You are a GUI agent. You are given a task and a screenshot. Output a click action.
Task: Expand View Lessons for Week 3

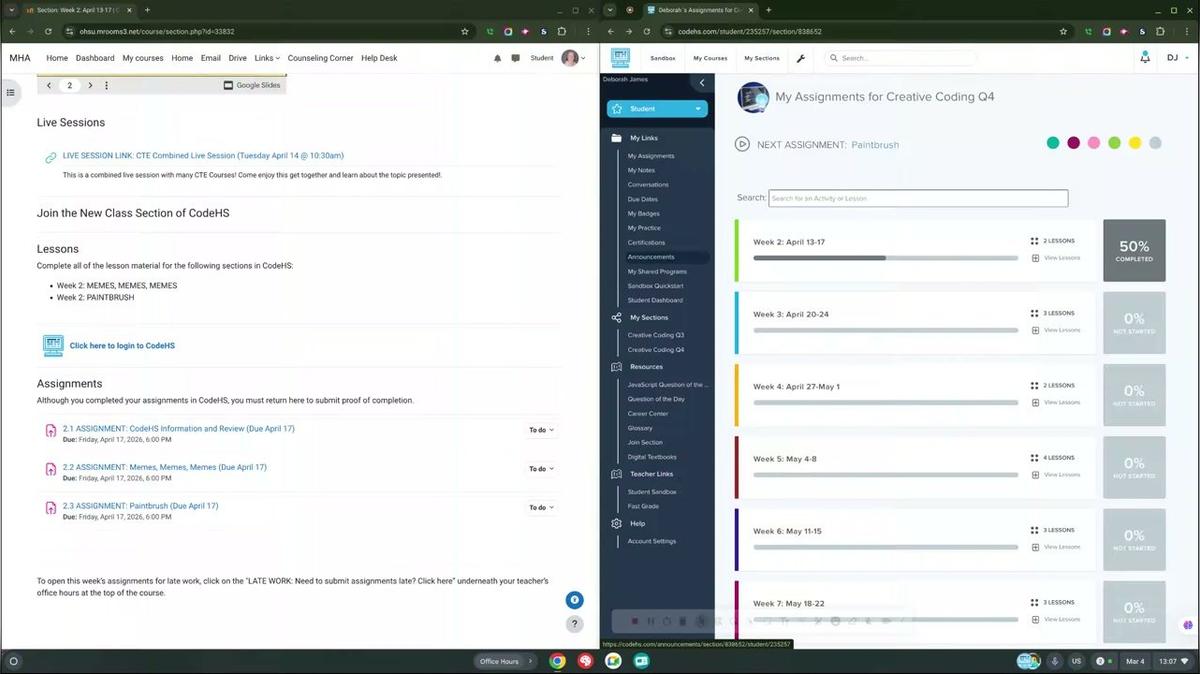[x=1061, y=330]
